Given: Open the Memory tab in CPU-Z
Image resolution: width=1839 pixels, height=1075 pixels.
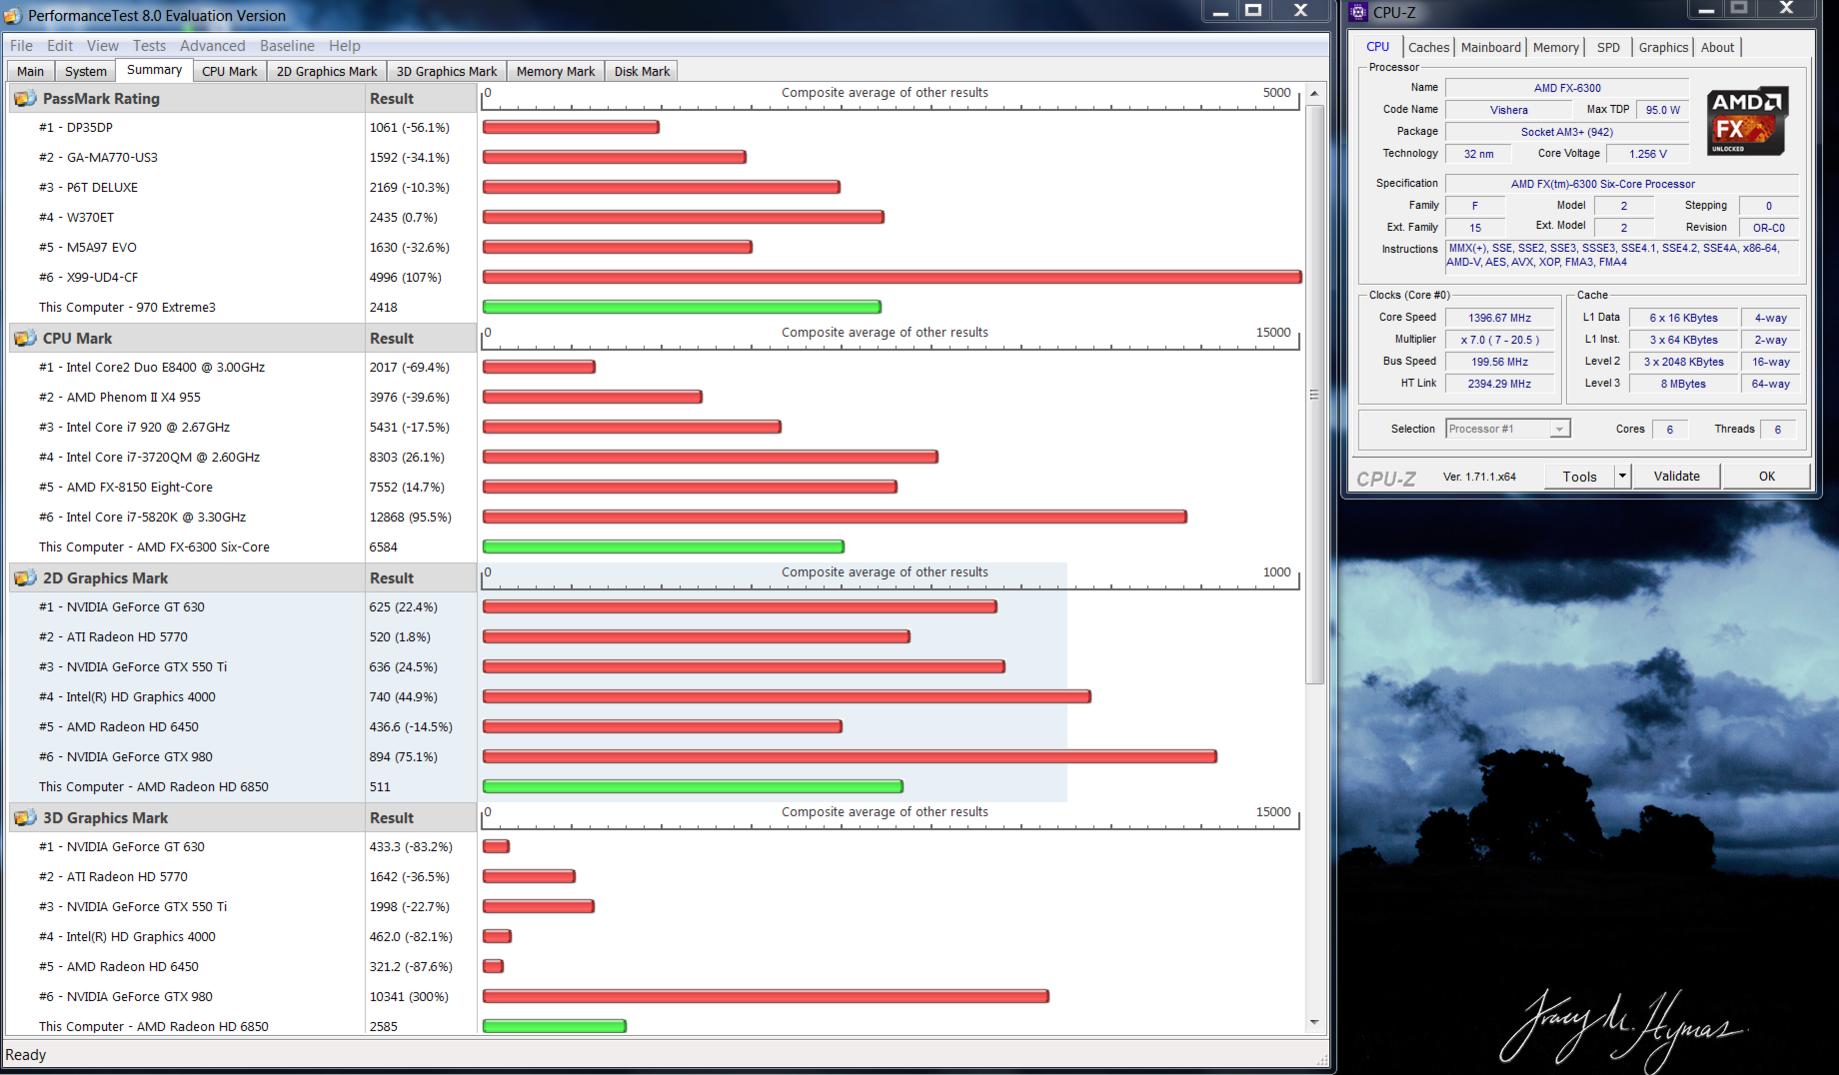Looking at the screenshot, I should pos(1556,47).
